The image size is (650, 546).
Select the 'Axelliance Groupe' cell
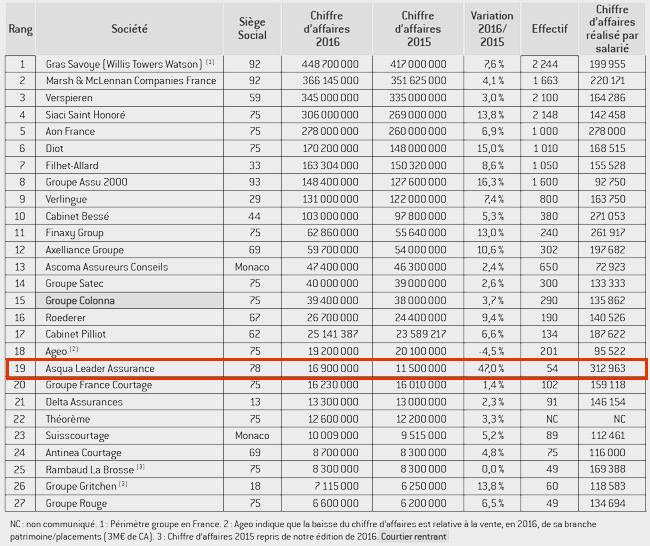coord(129,250)
